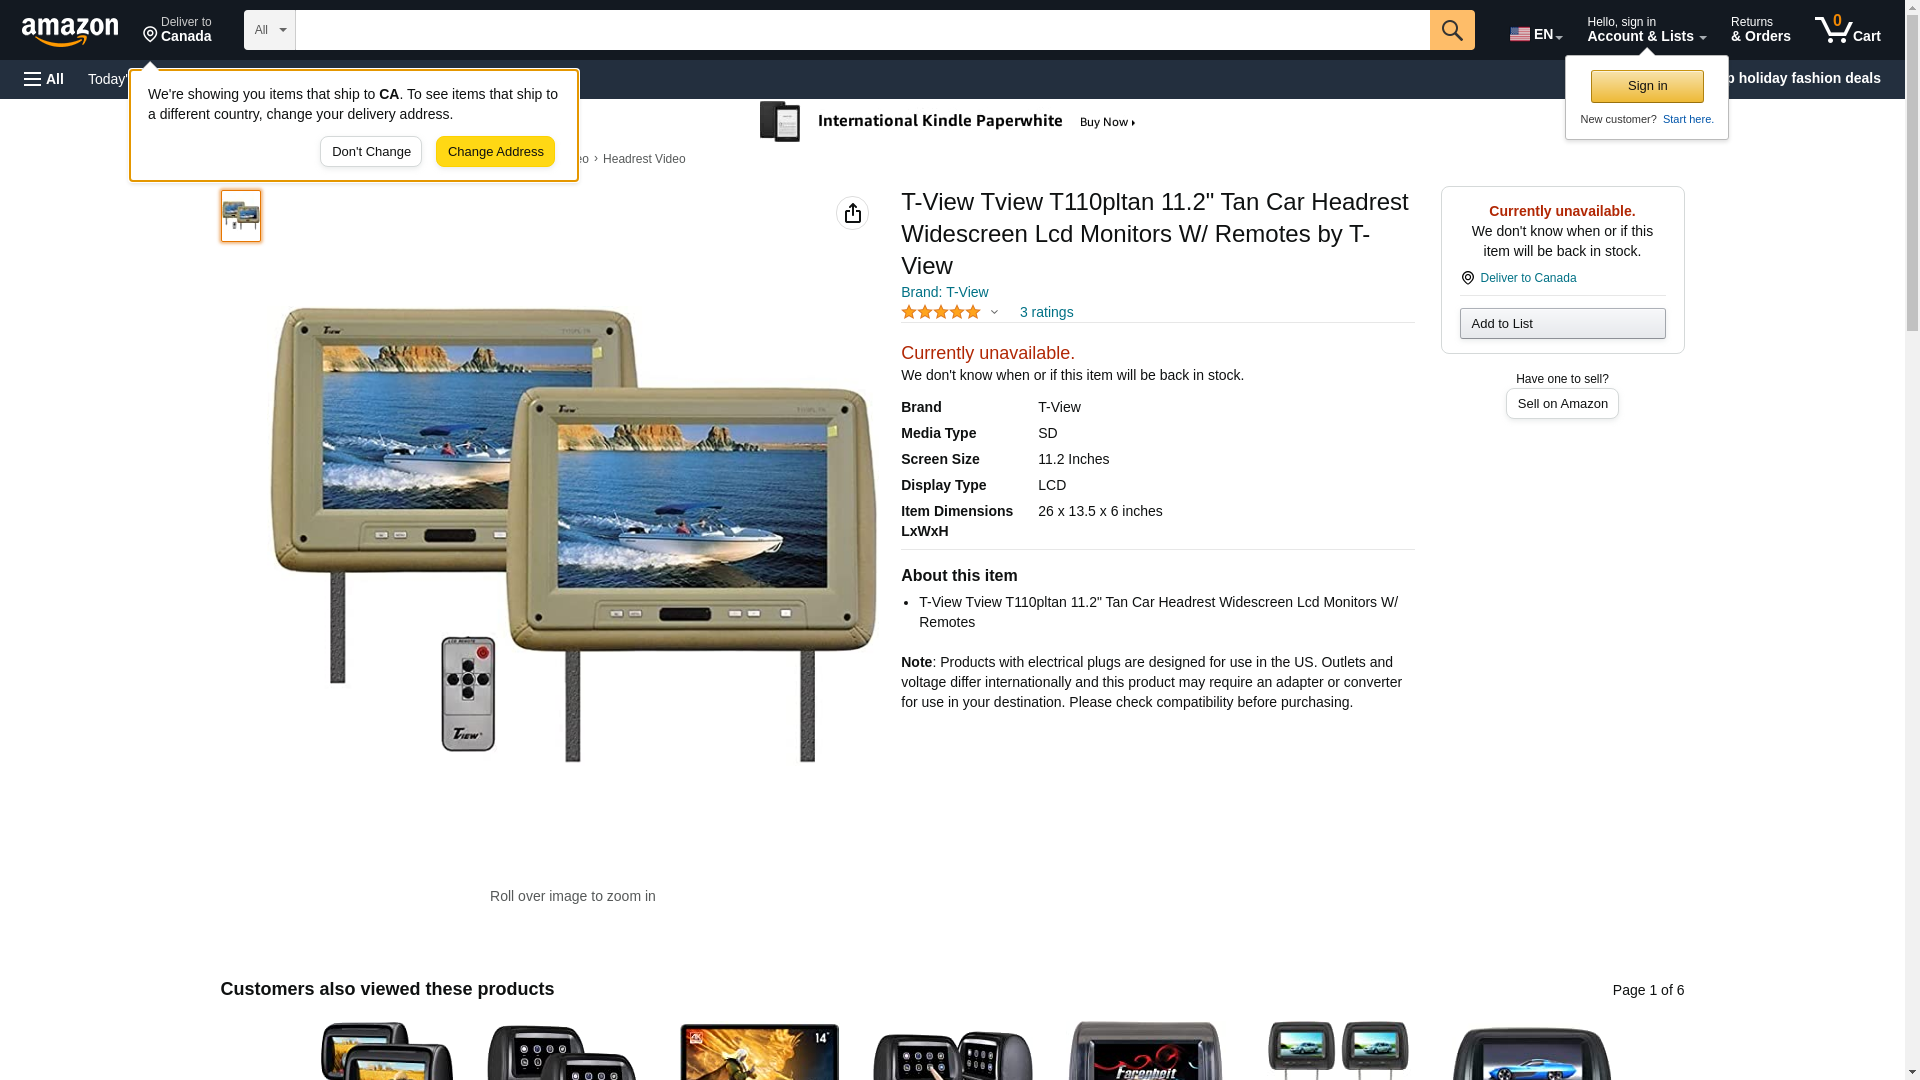Click the Change Address button
Screen dimensions: 1920x1080
click(x=495, y=152)
